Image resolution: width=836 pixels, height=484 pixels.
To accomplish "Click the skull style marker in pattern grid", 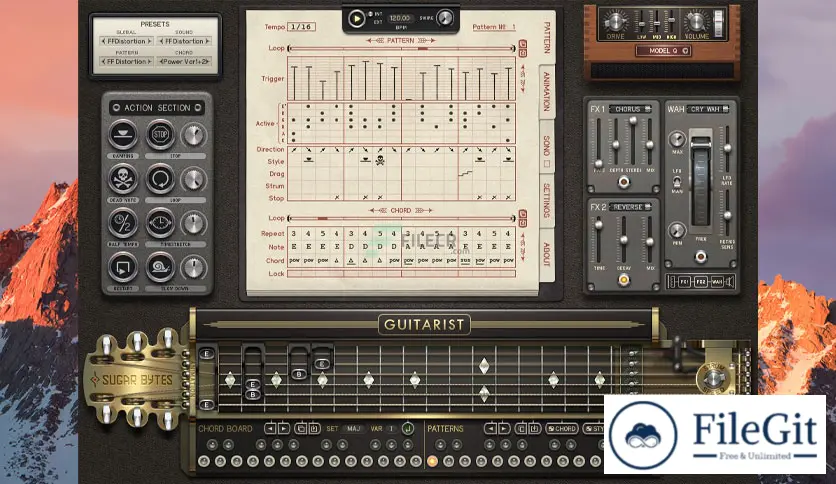I will click(x=380, y=160).
